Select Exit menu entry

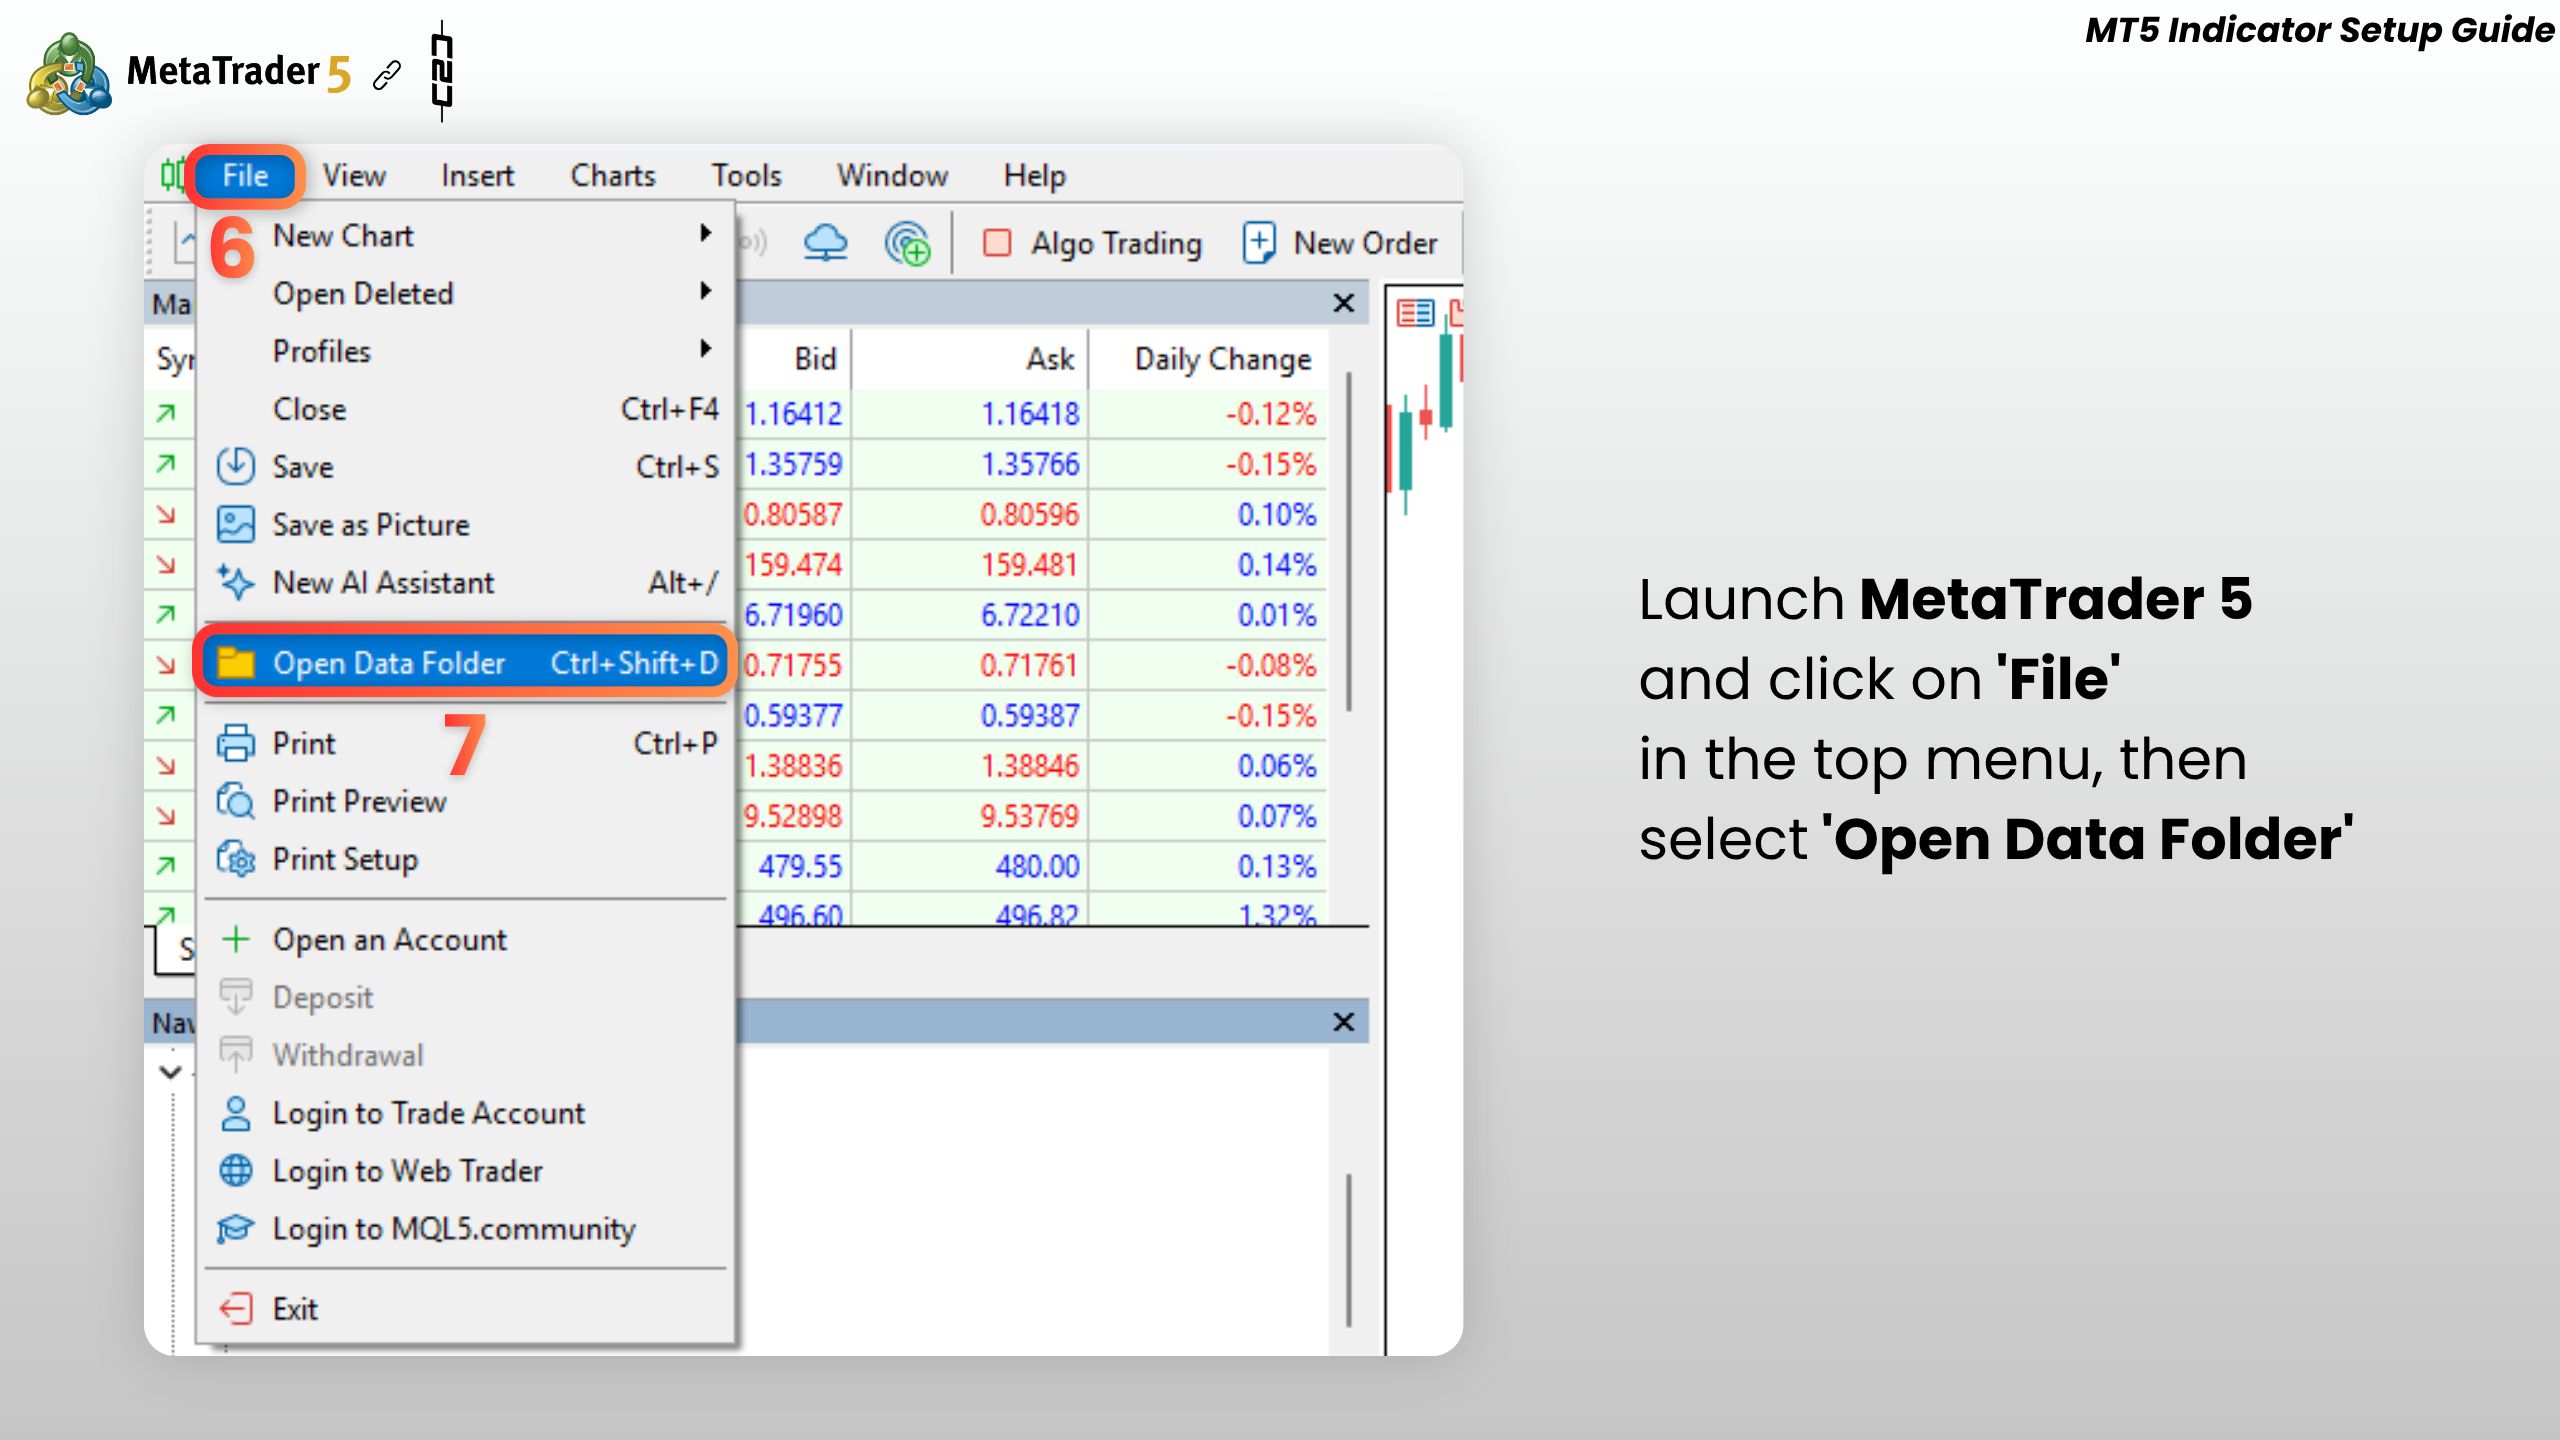point(466,1308)
